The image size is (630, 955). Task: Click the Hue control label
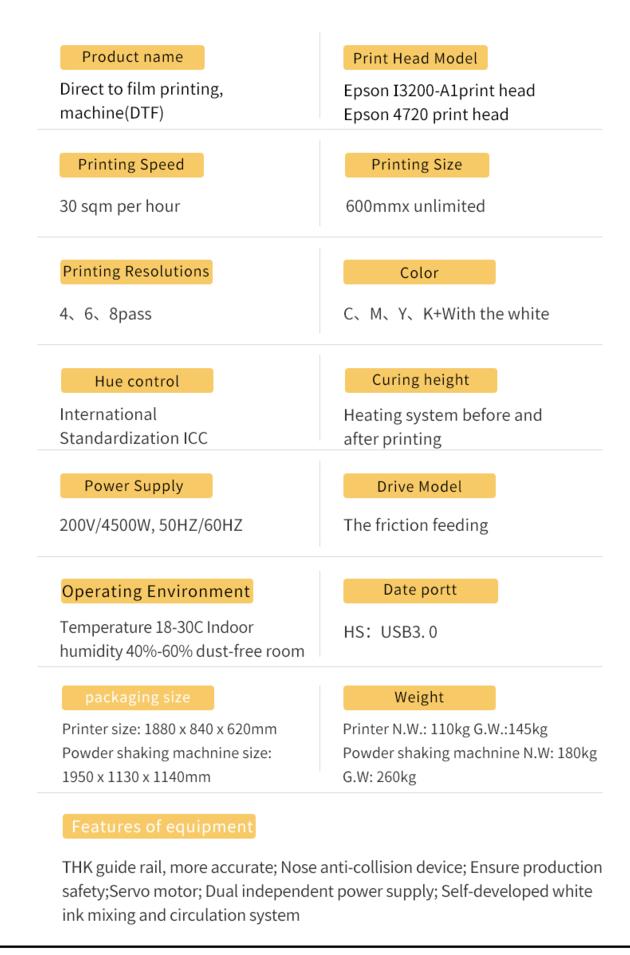pos(137,381)
